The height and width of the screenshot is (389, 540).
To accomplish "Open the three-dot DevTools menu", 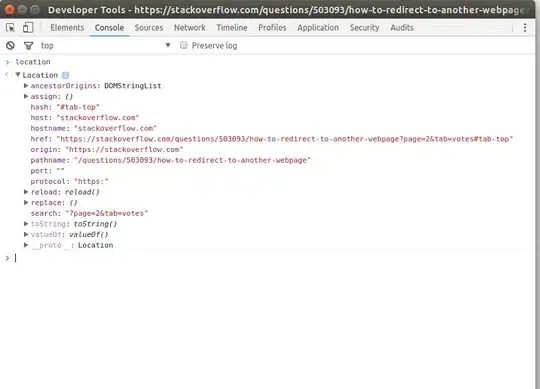I will click(x=525, y=28).
